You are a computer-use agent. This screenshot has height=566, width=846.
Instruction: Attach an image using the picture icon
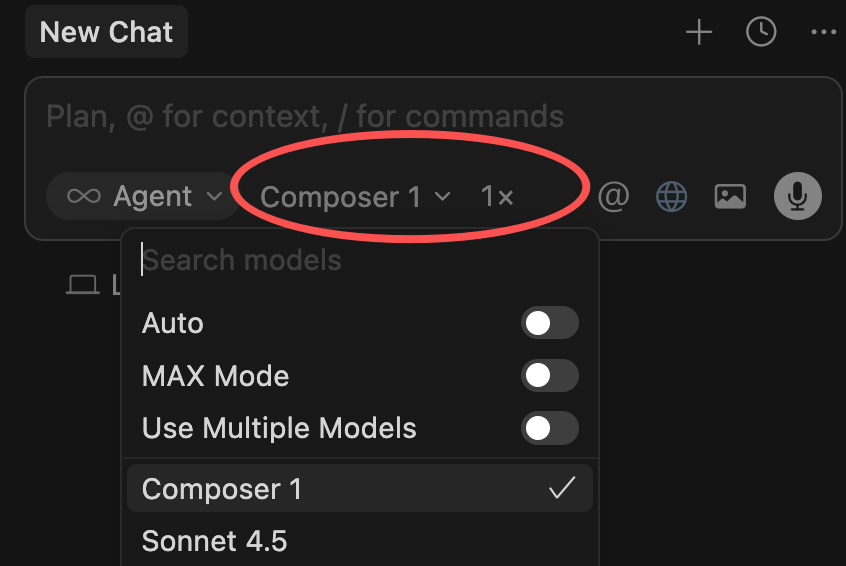730,197
